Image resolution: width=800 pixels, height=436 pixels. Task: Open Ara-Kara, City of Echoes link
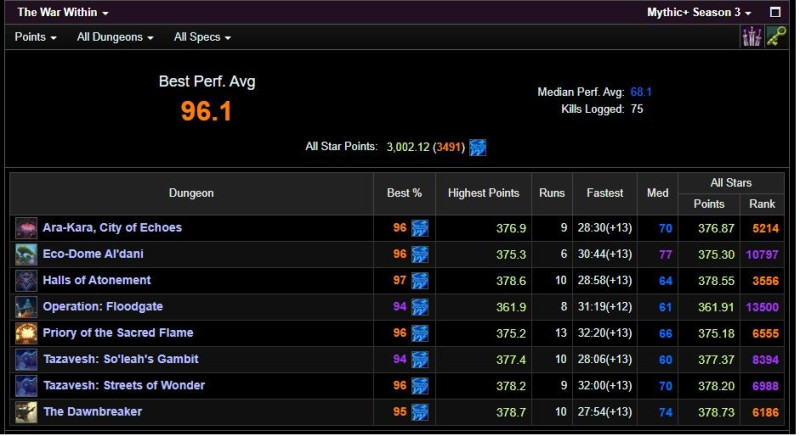tap(112, 227)
